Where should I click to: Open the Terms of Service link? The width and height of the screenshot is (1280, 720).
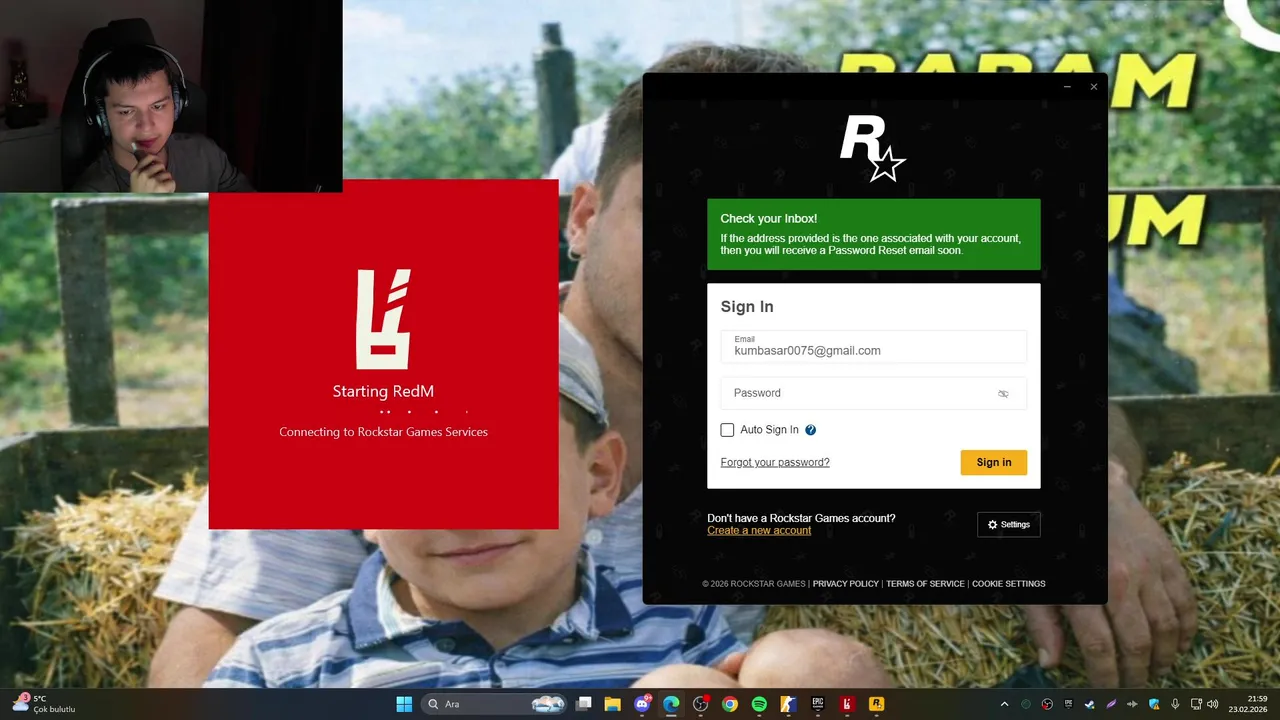(925, 584)
